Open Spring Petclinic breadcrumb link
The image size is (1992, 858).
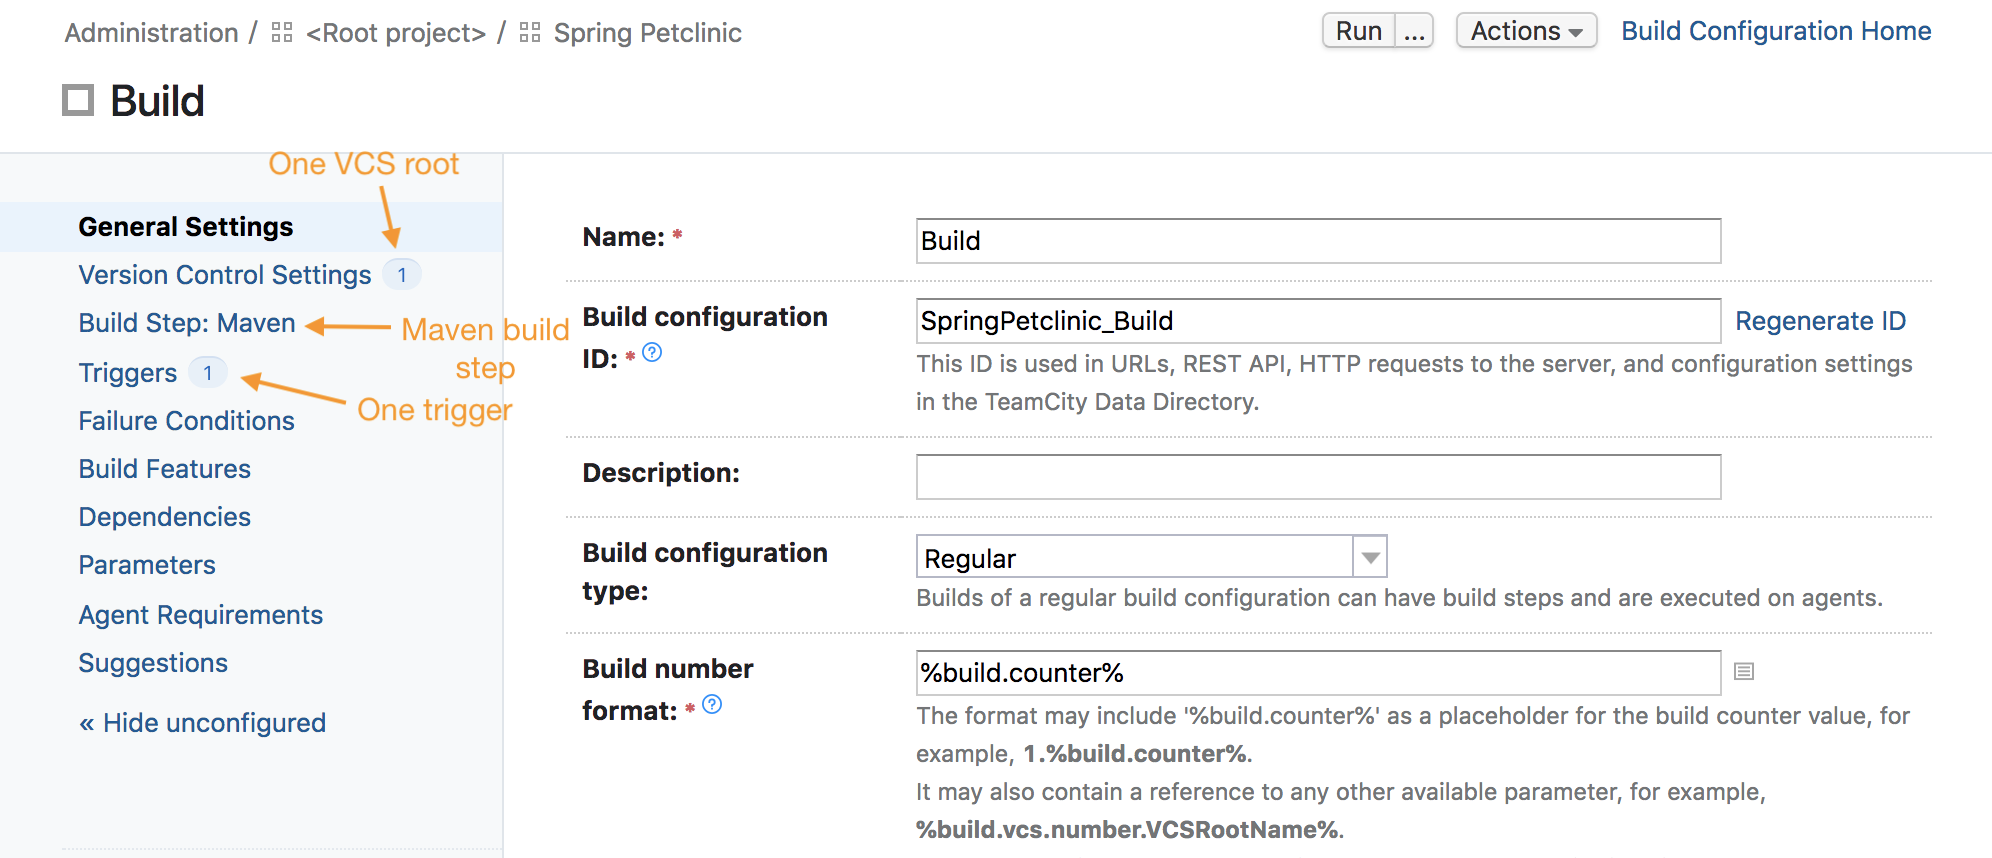pyautogui.click(x=648, y=33)
